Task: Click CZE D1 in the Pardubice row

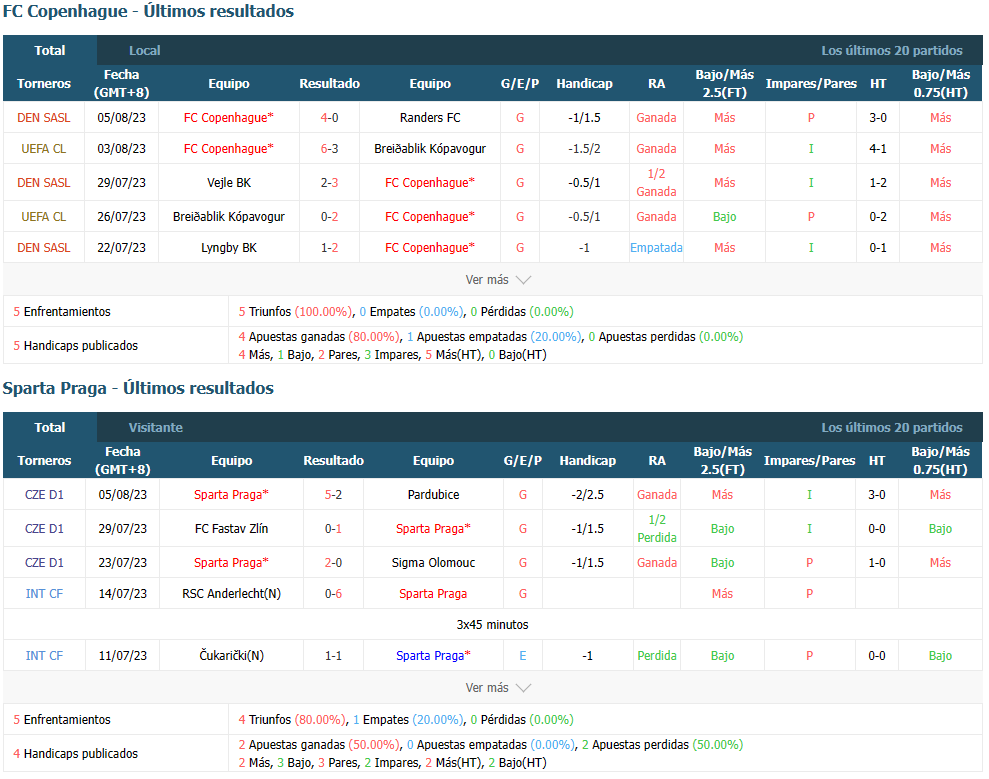Action: click(44, 495)
